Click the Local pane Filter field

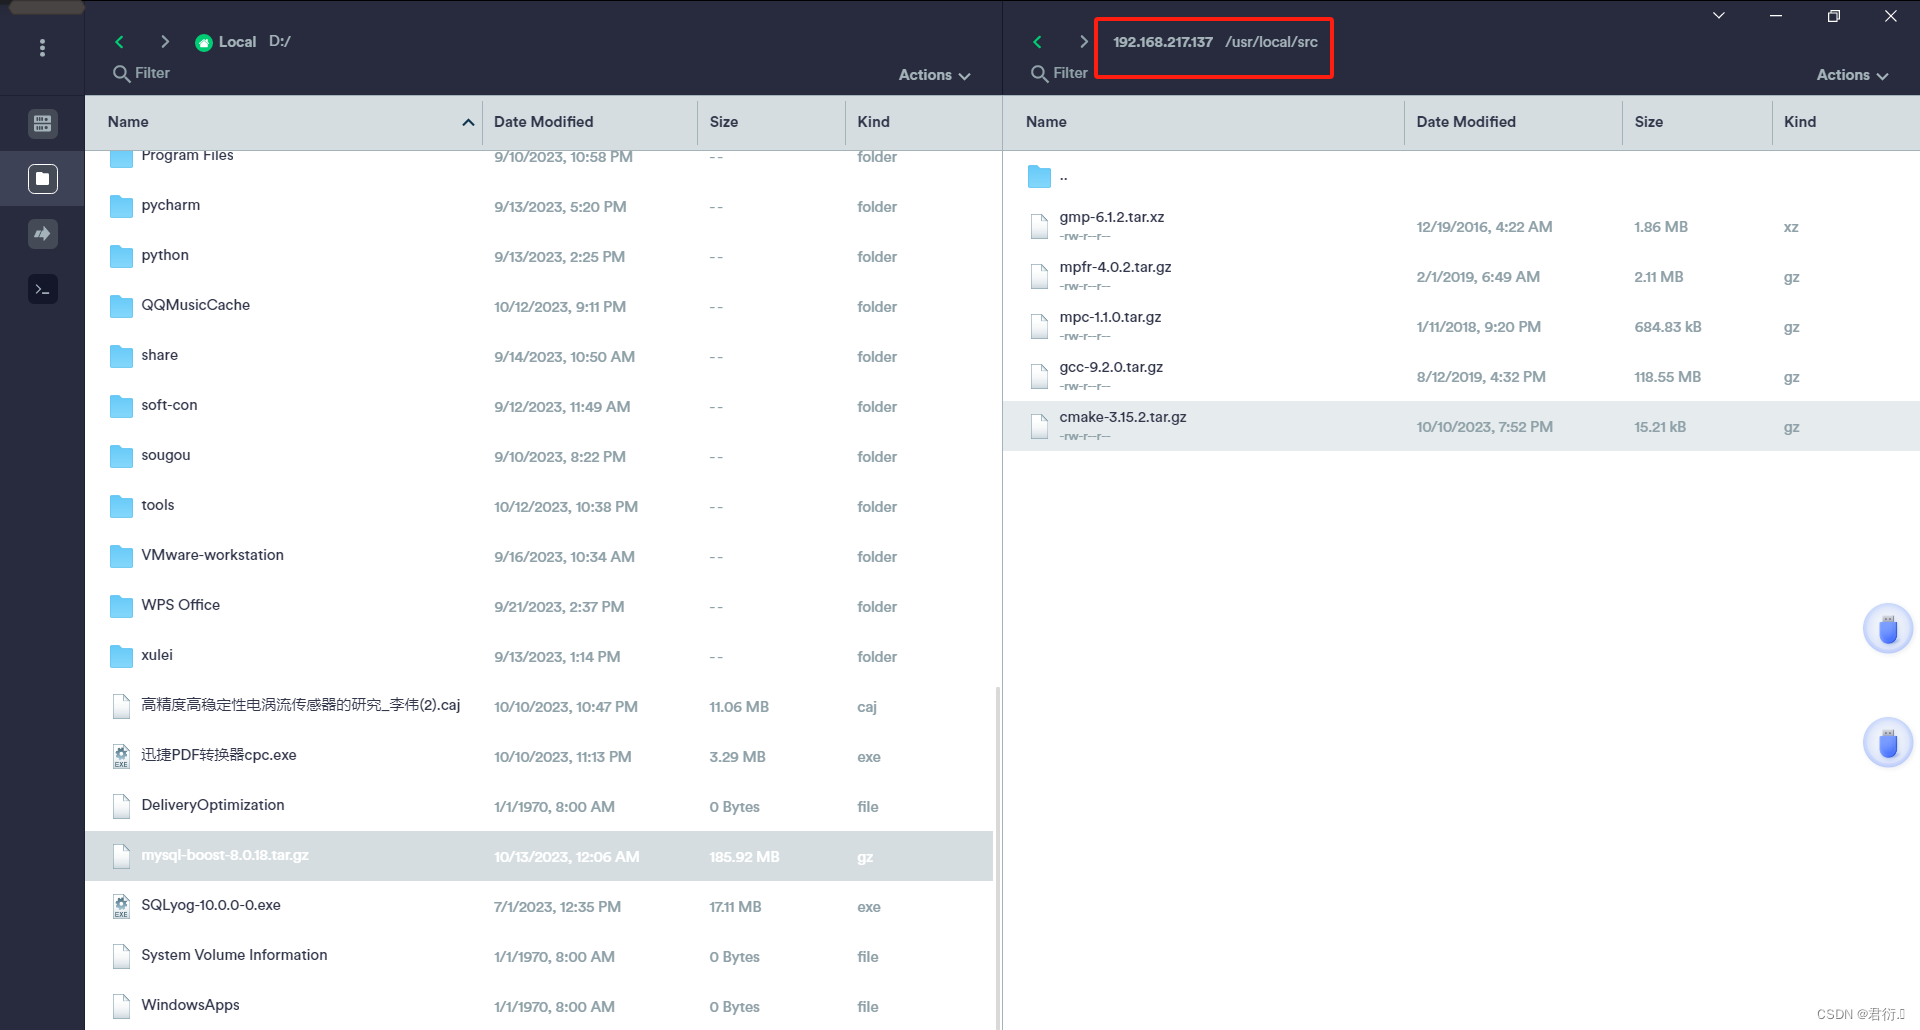[x=152, y=73]
